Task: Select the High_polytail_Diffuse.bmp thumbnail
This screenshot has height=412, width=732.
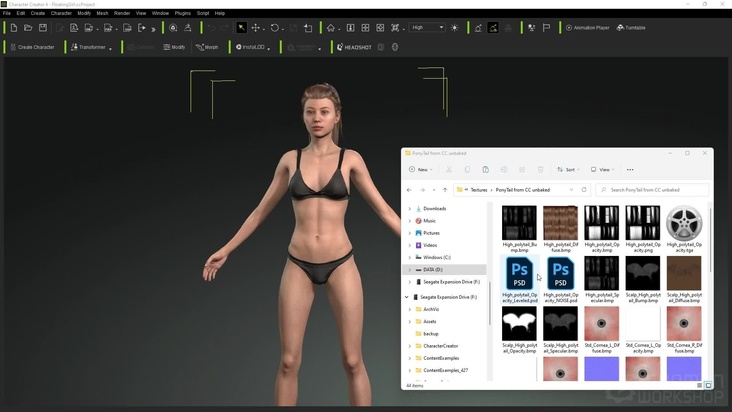Action: [560, 224]
